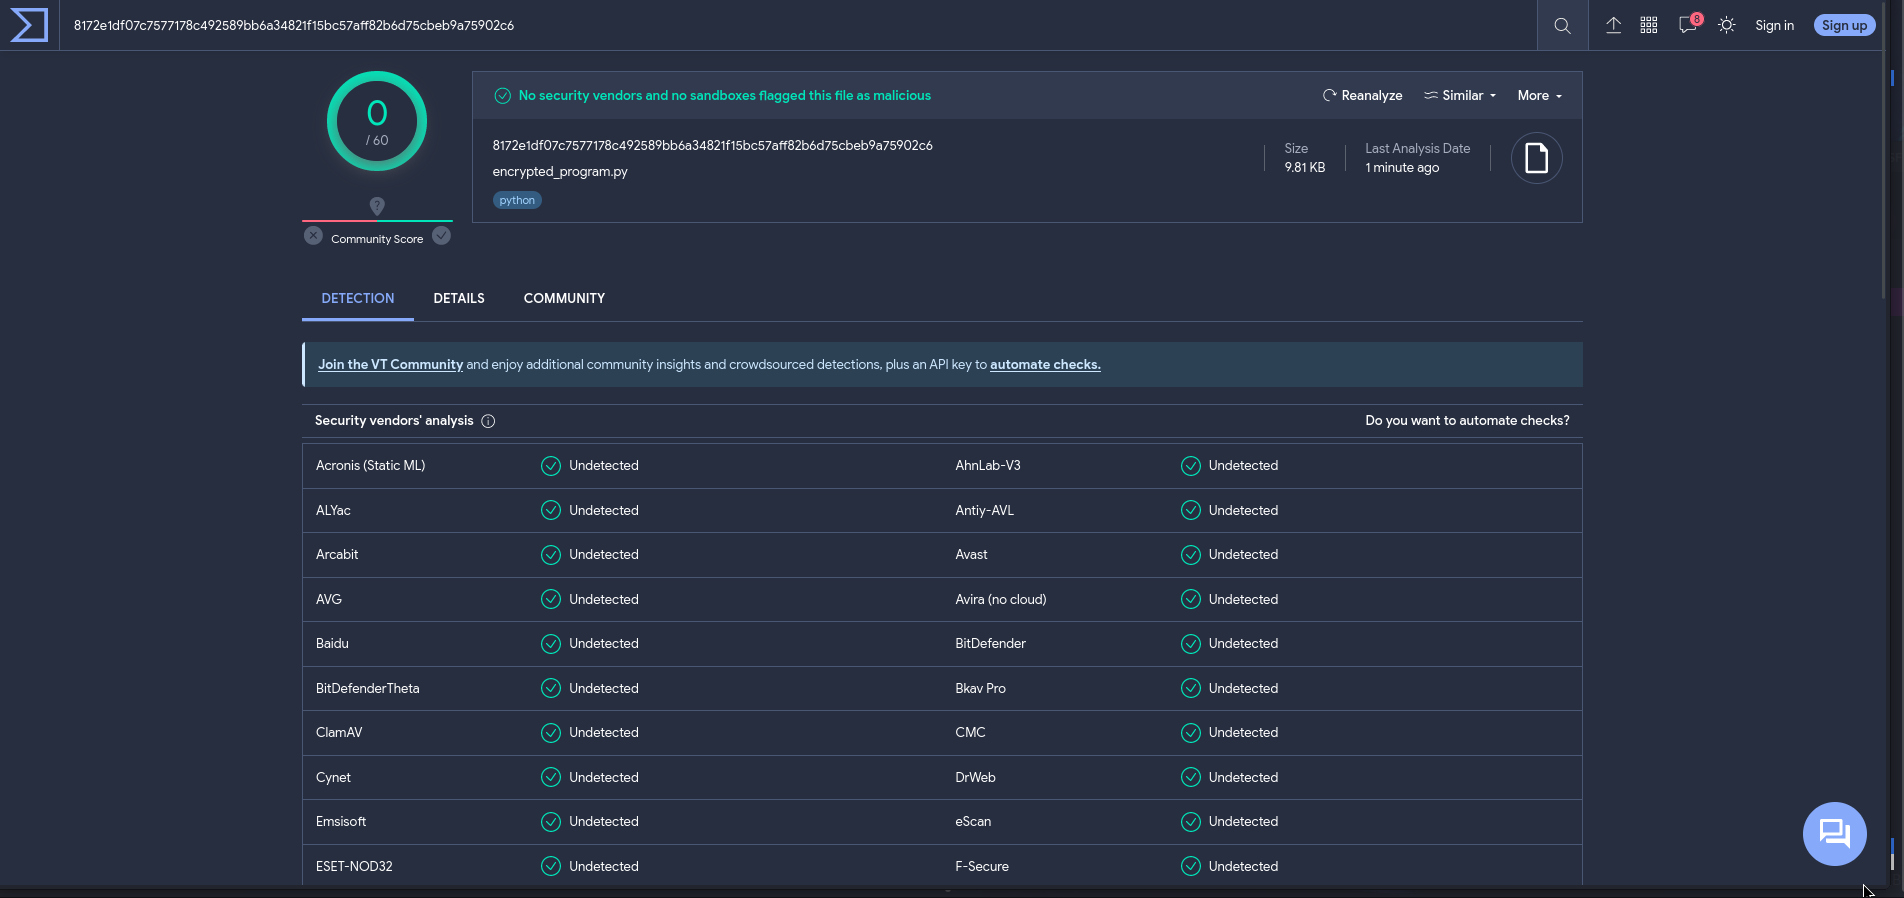This screenshot has height=898, width=1904.
Task: Switch to the DETAILS tab
Action: pyautogui.click(x=459, y=298)
